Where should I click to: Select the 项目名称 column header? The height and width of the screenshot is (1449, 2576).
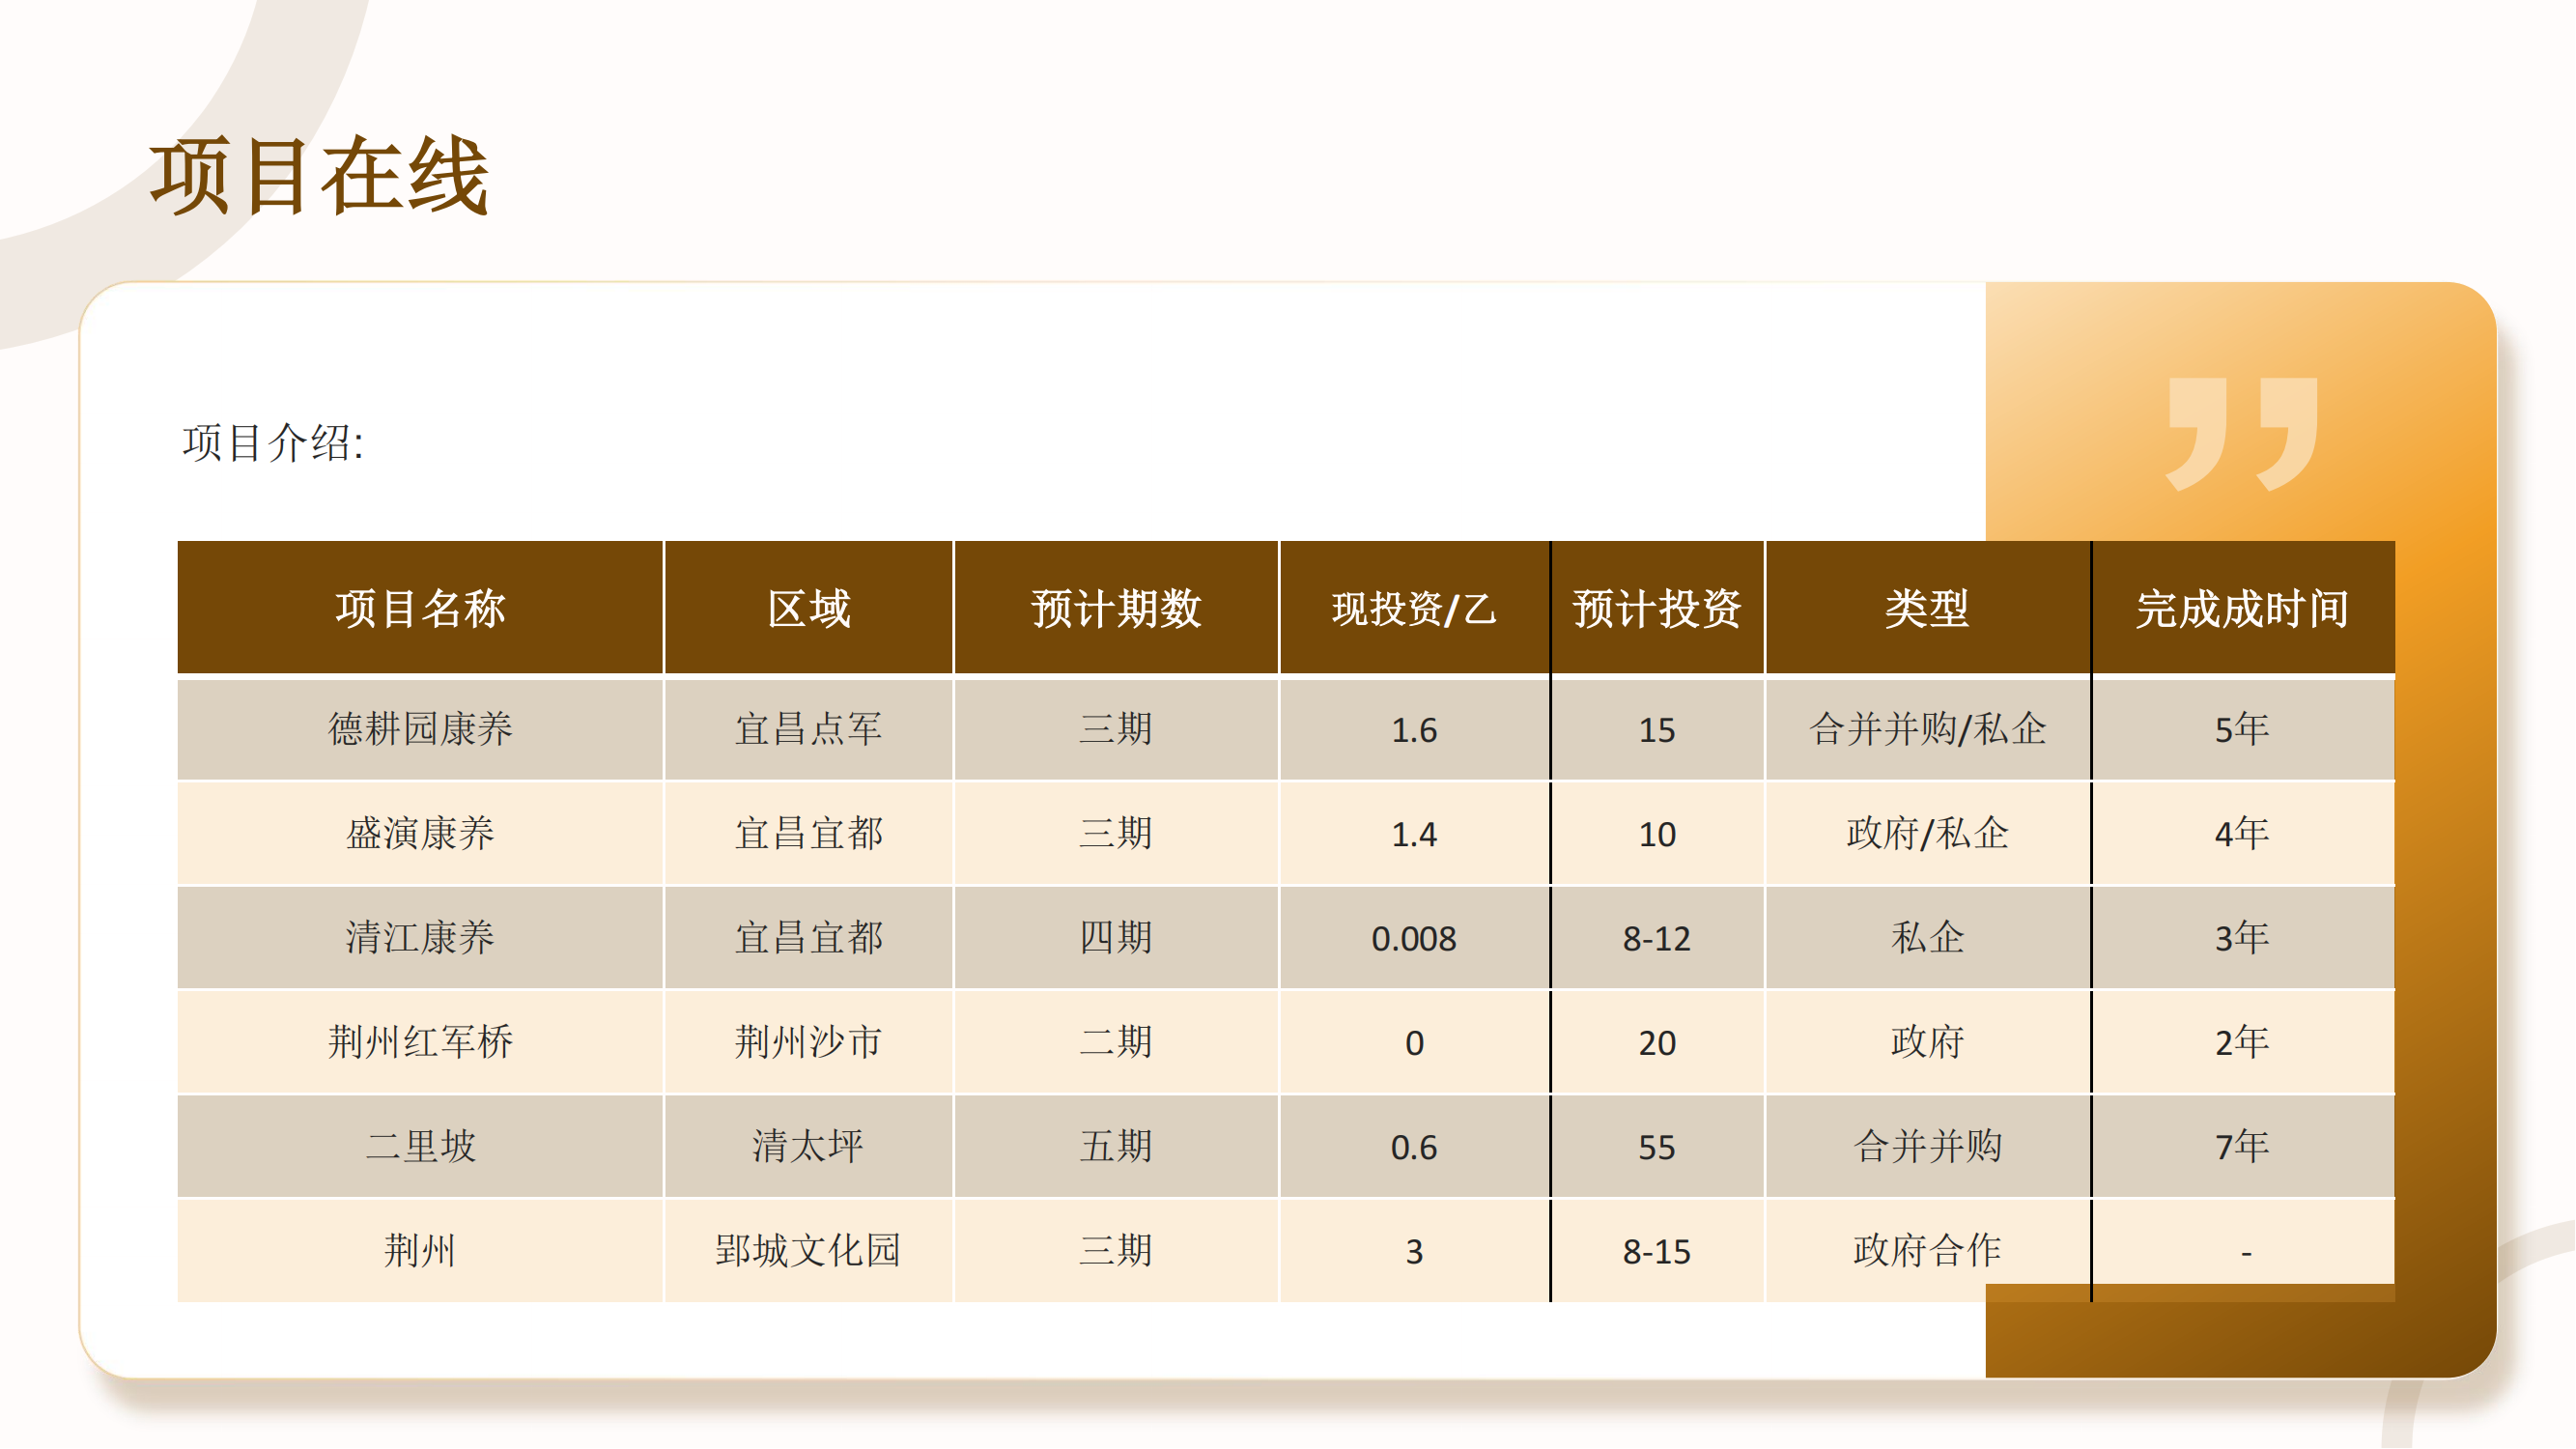pos(420,607)
